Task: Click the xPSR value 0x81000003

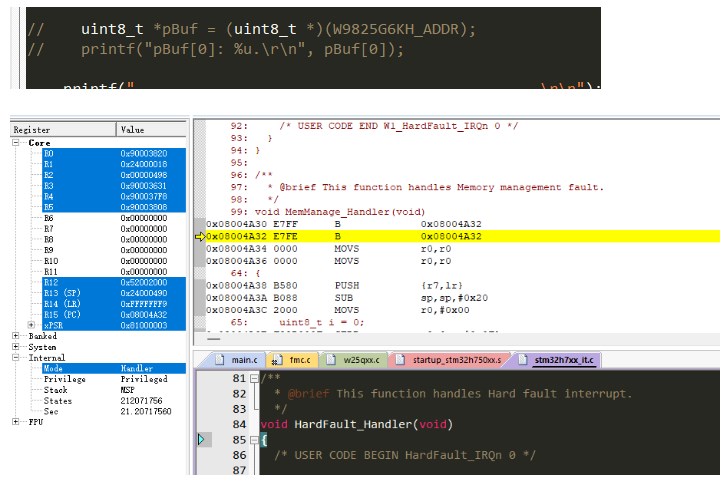Action: 144,325
